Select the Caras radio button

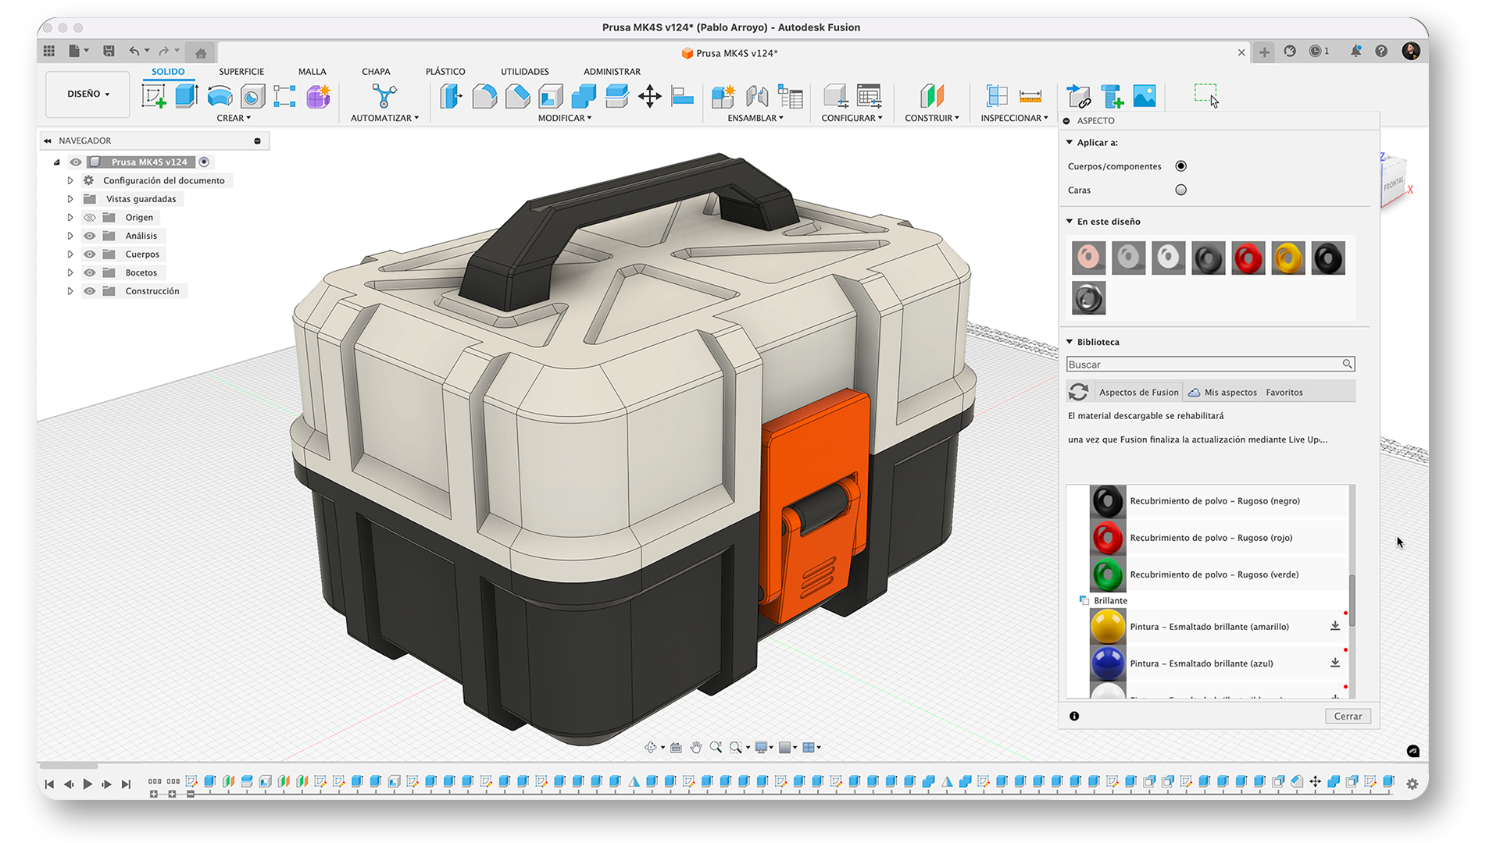1181,190
